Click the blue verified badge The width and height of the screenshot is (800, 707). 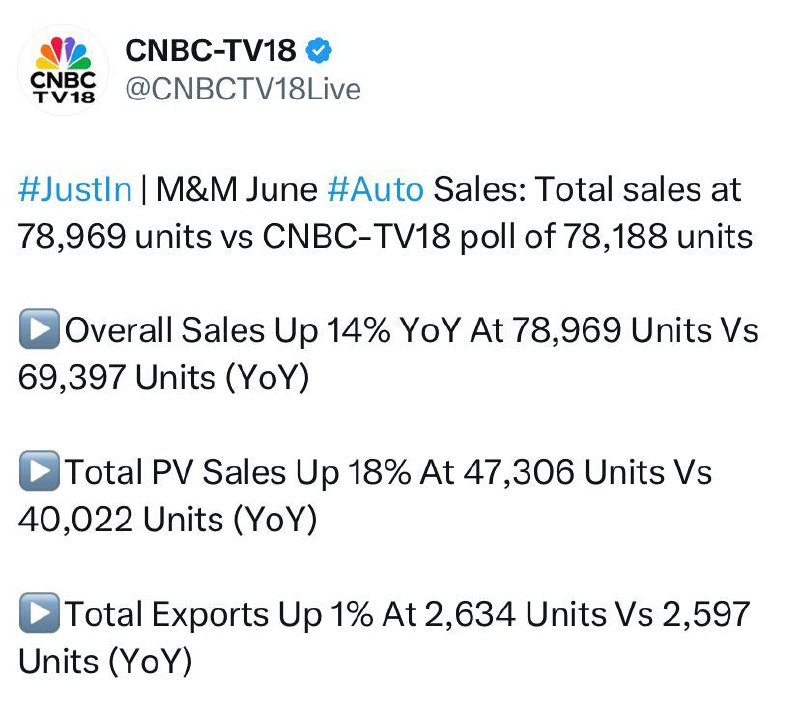(x=318, y=50)
